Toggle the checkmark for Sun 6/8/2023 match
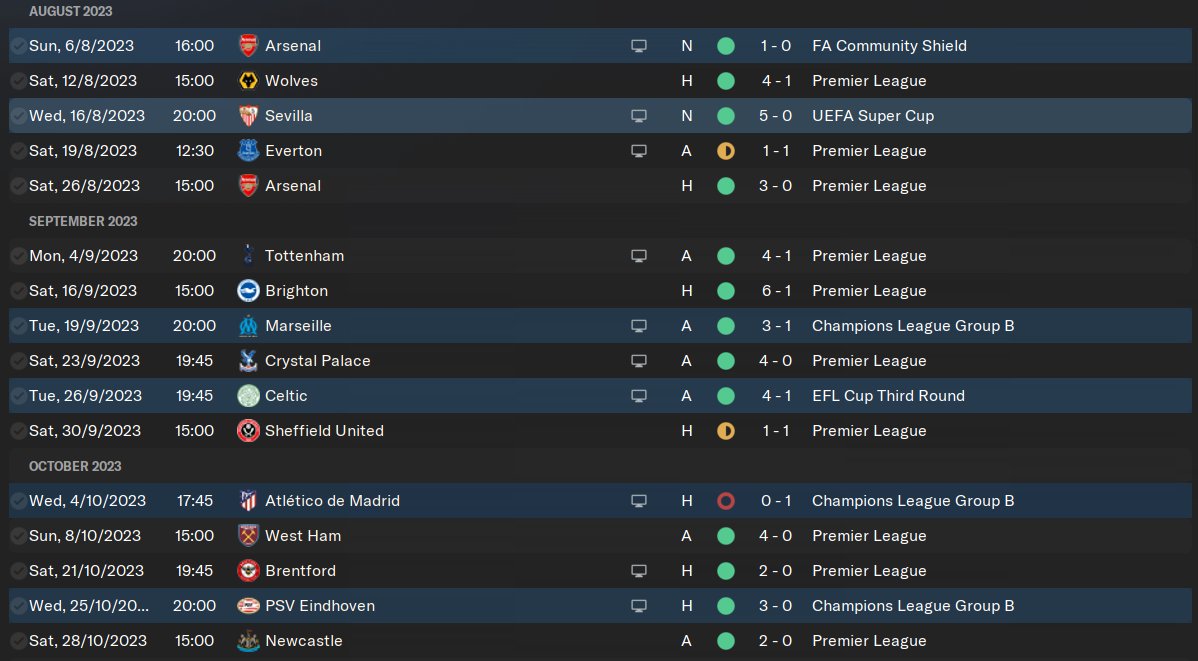Image resolution: width=1198 pixels, height=661 pixels. [18, 46]
